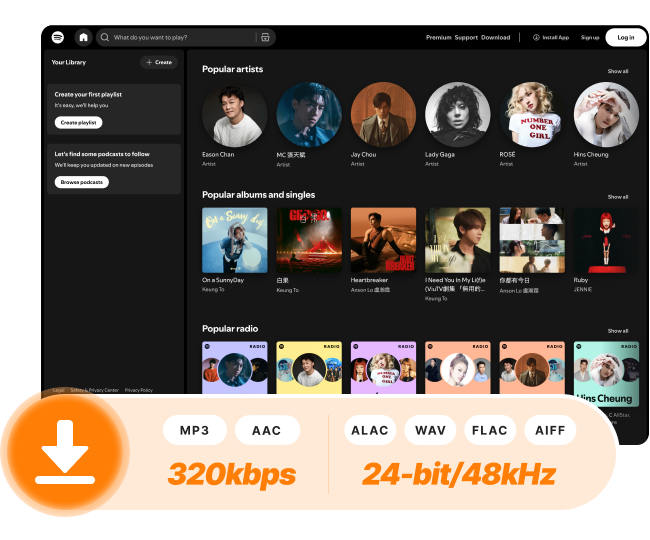Show all Popular albums and singles

(618, 197)
